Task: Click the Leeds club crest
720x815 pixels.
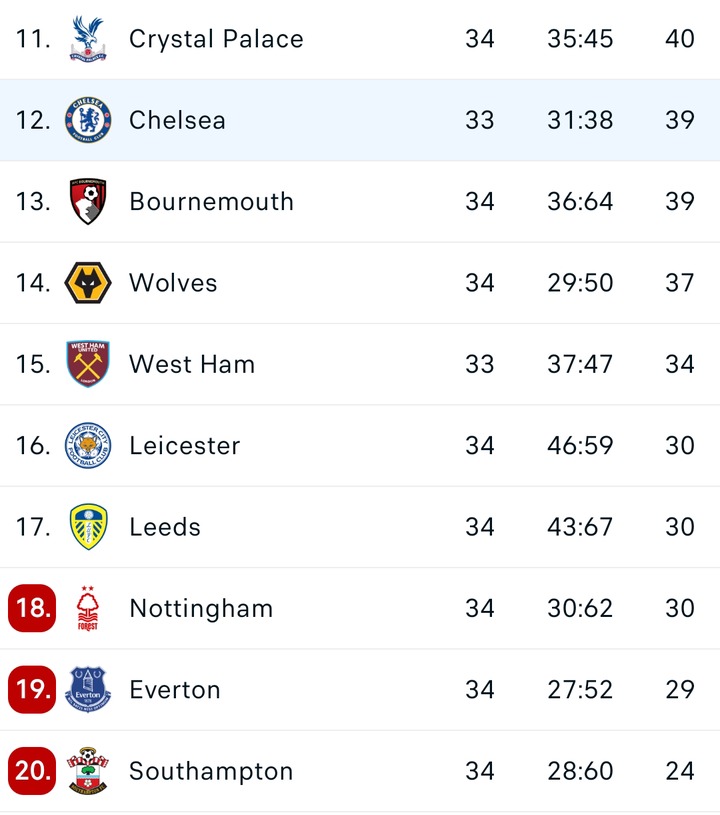Action: coord(88,527)
